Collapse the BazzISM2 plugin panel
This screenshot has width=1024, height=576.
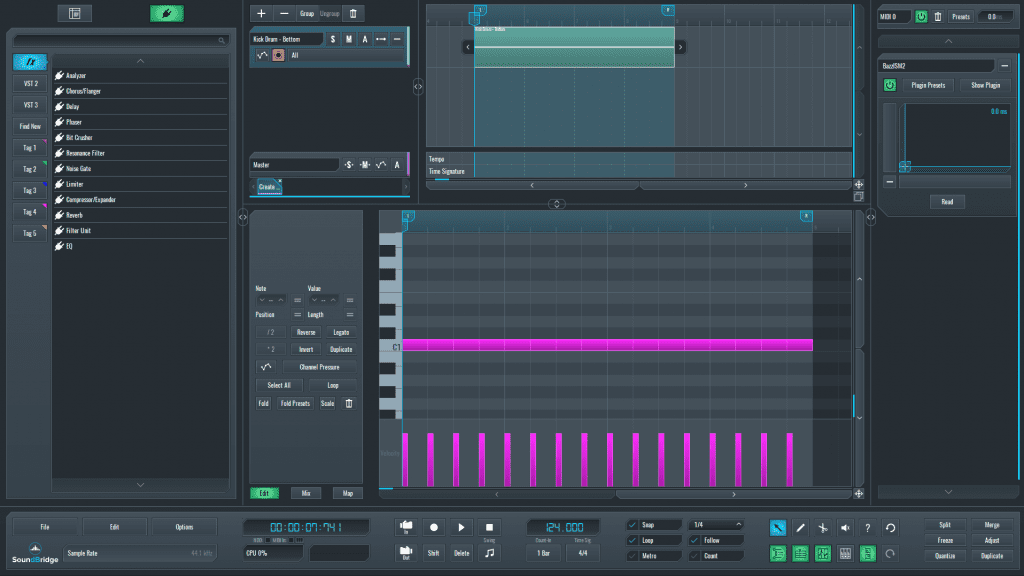tap(1004, 65)
